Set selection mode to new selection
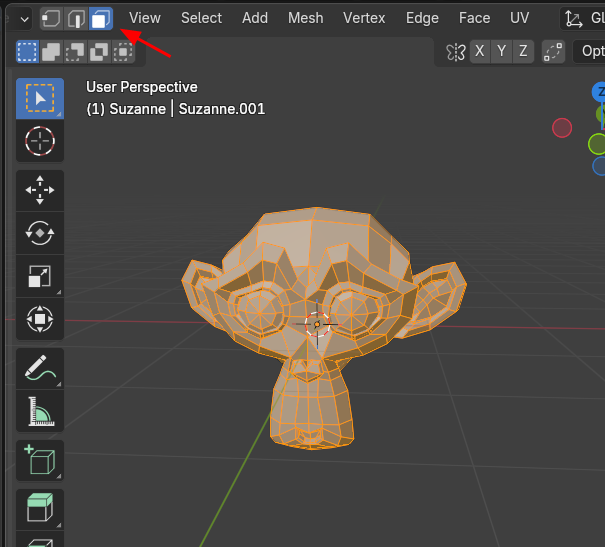This screenshot has width=605, height=547. (x=27, y=51)
